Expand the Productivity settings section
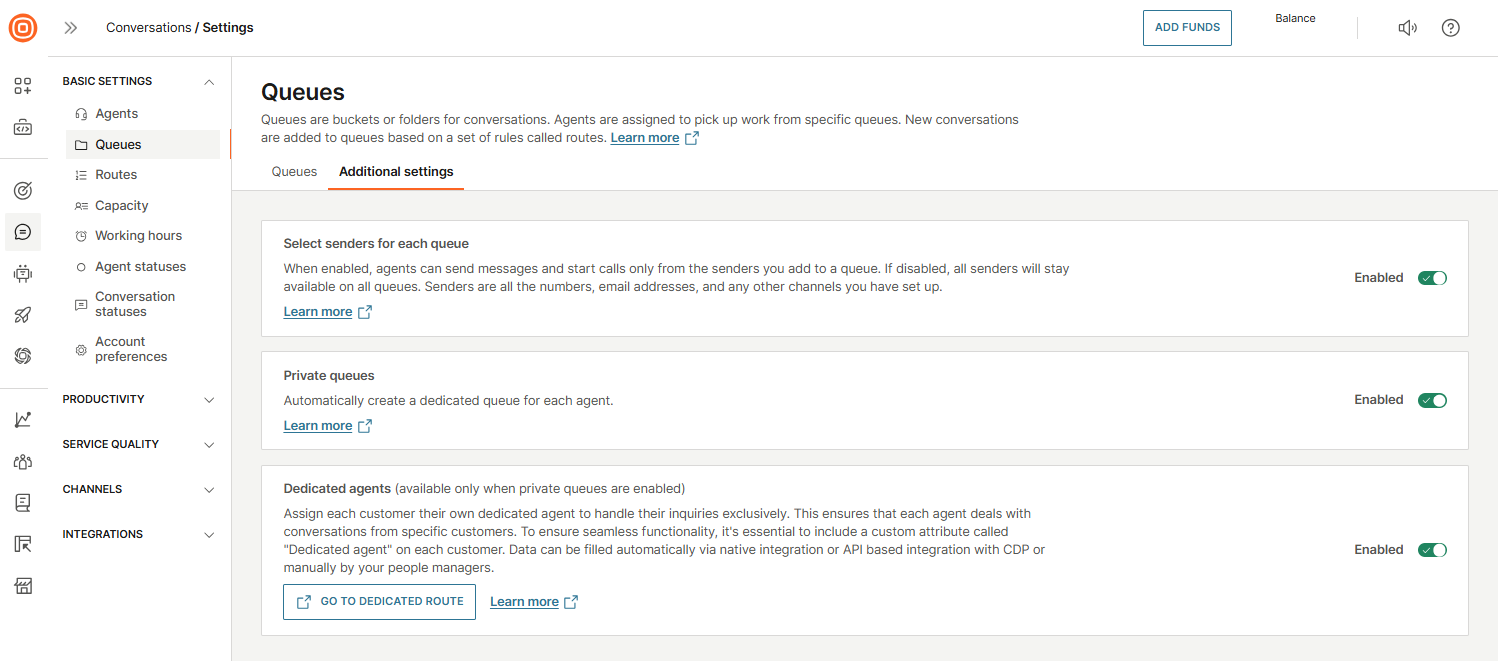The image size is (1498, 661). 139,400
